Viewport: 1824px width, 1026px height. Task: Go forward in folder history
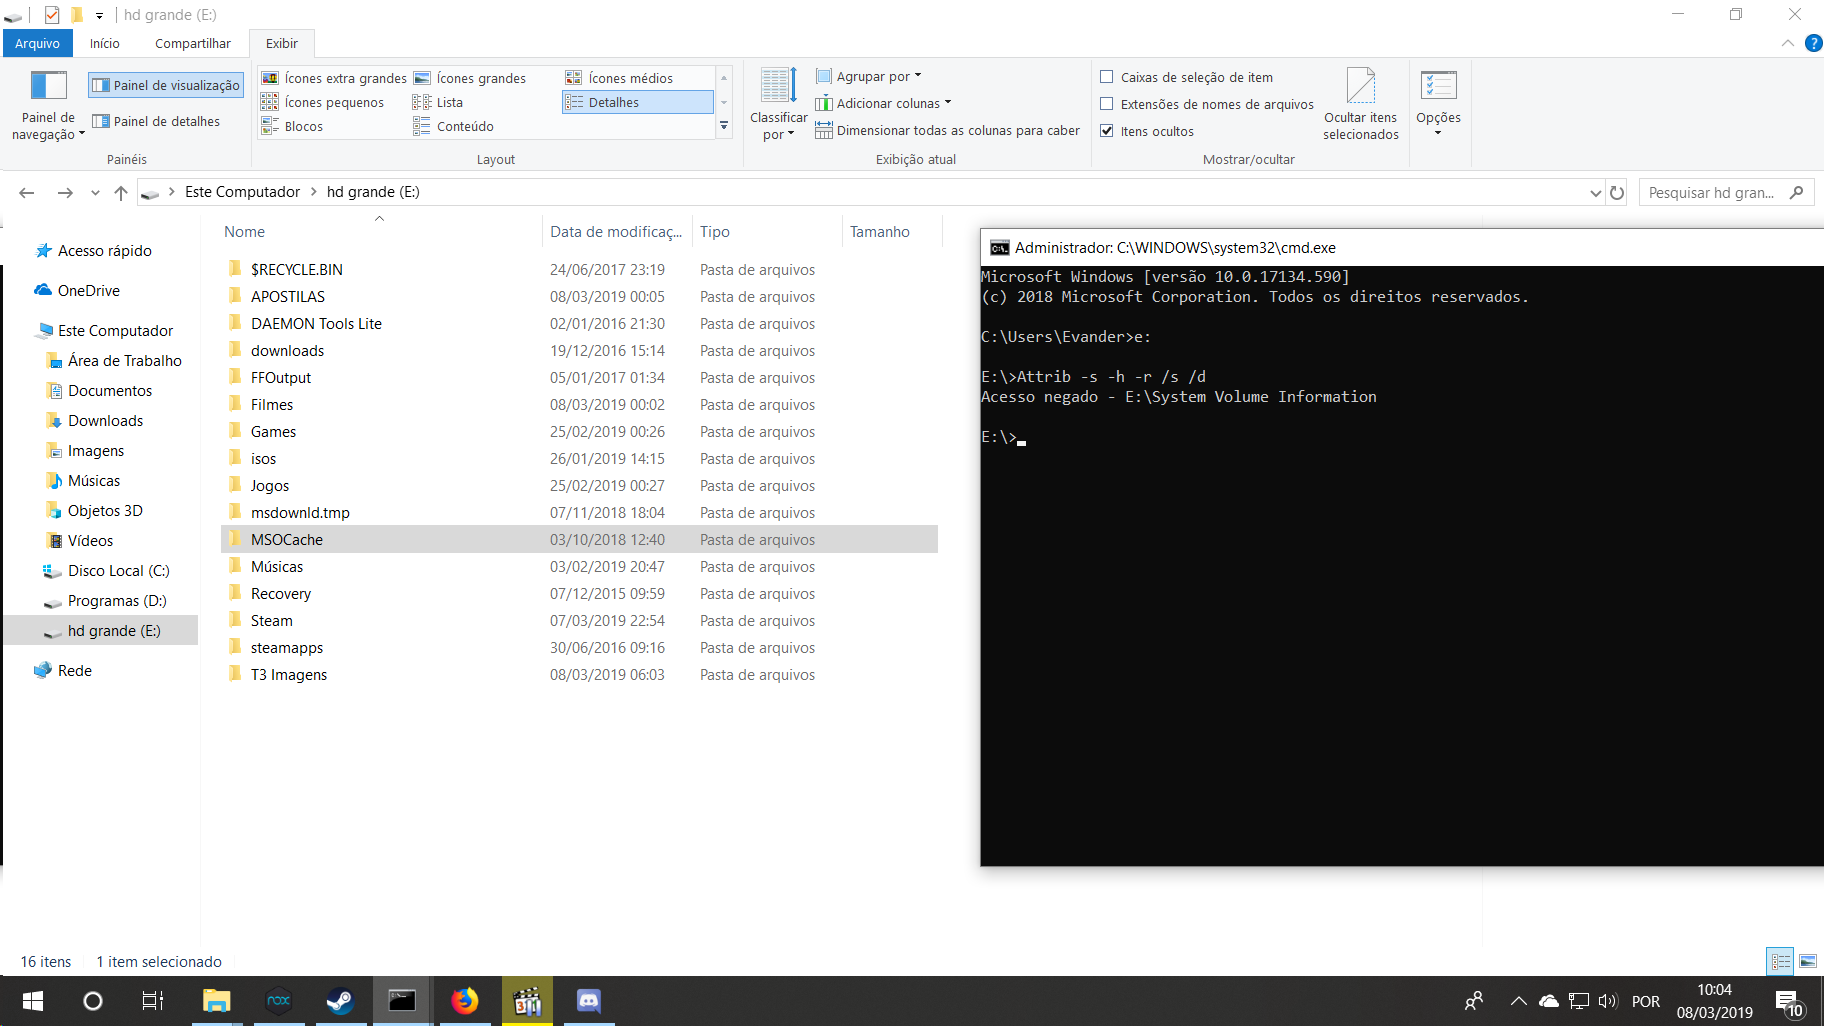point(65,192)
